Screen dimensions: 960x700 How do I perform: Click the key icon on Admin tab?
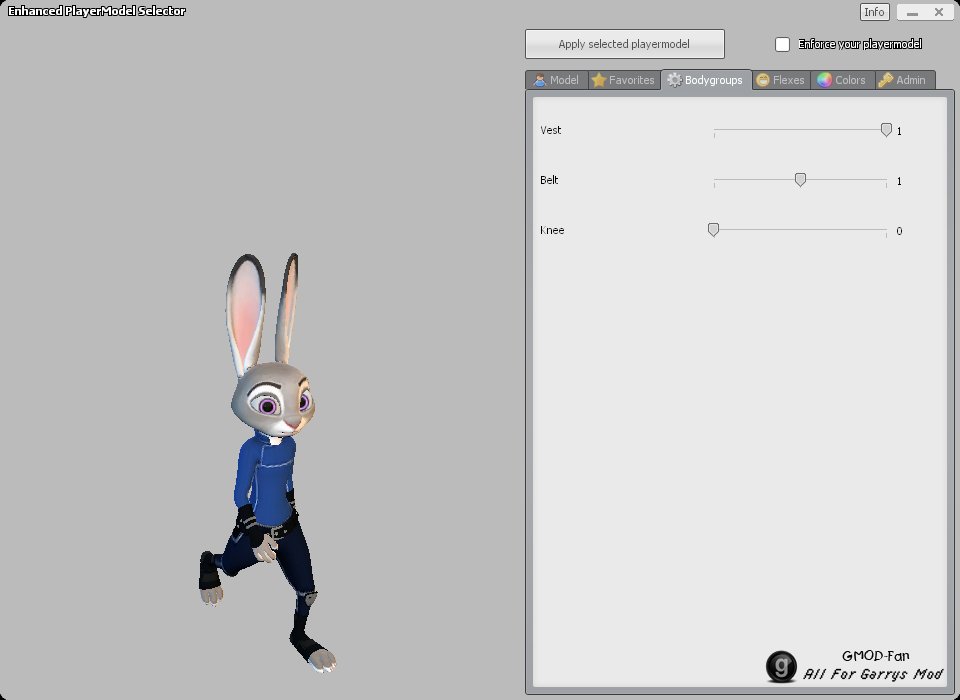click(x=885, y=80)
